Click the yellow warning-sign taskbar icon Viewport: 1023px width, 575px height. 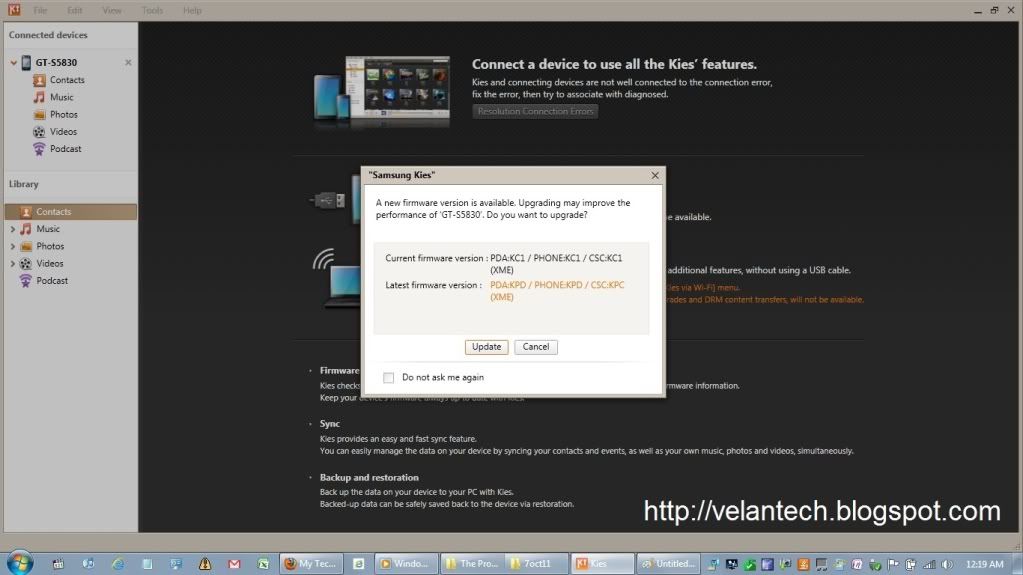pos(205,564)
